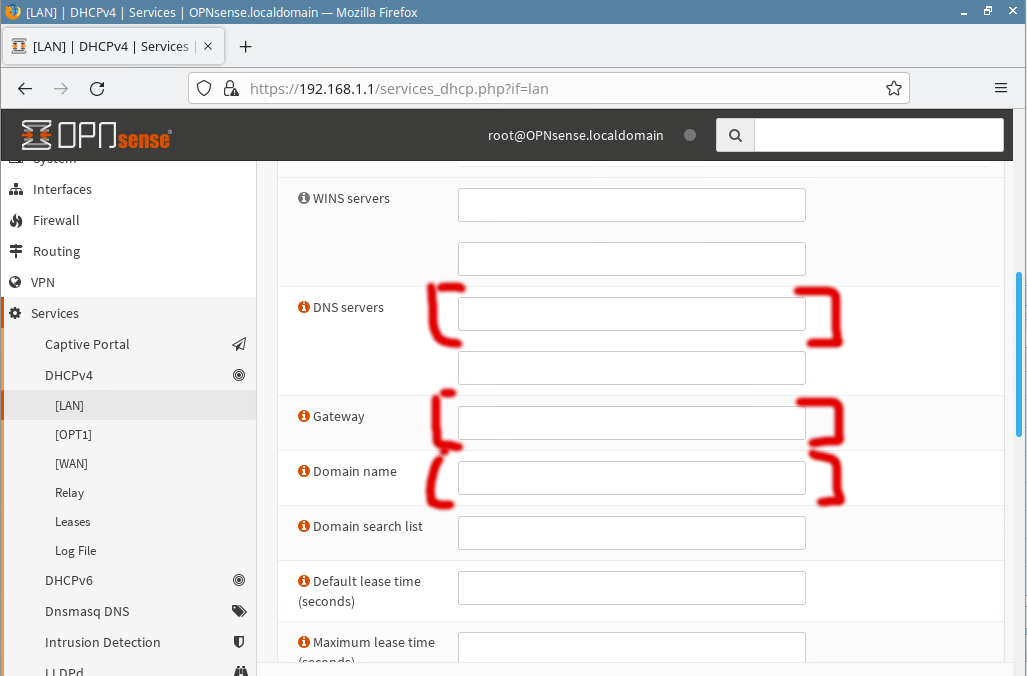Open new browser tab
Screen dimensions: 1027x676
coord(246,47)
